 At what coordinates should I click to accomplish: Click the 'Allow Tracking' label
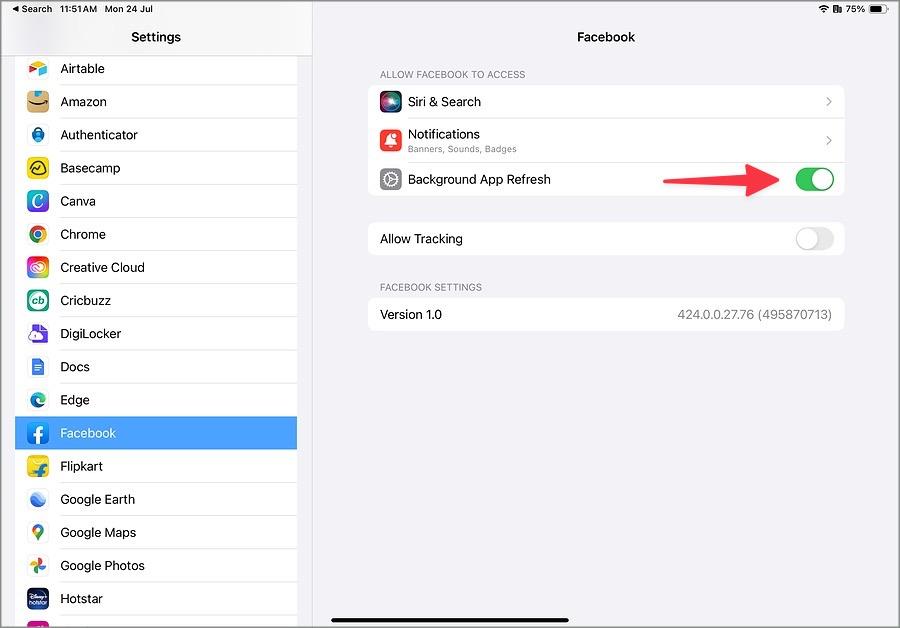[421, 239]
